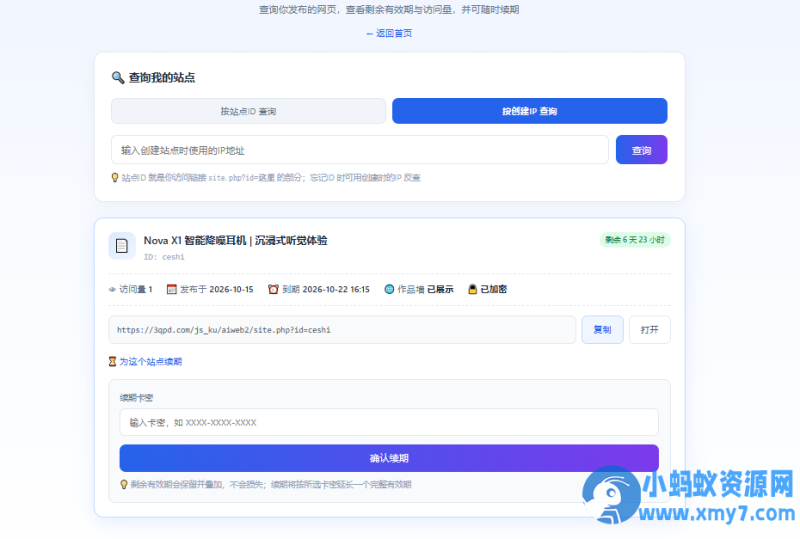The height and width of the screenshot is (539, 800).
Task: Click the 确认续期 button
Action: tap(389, 458)
